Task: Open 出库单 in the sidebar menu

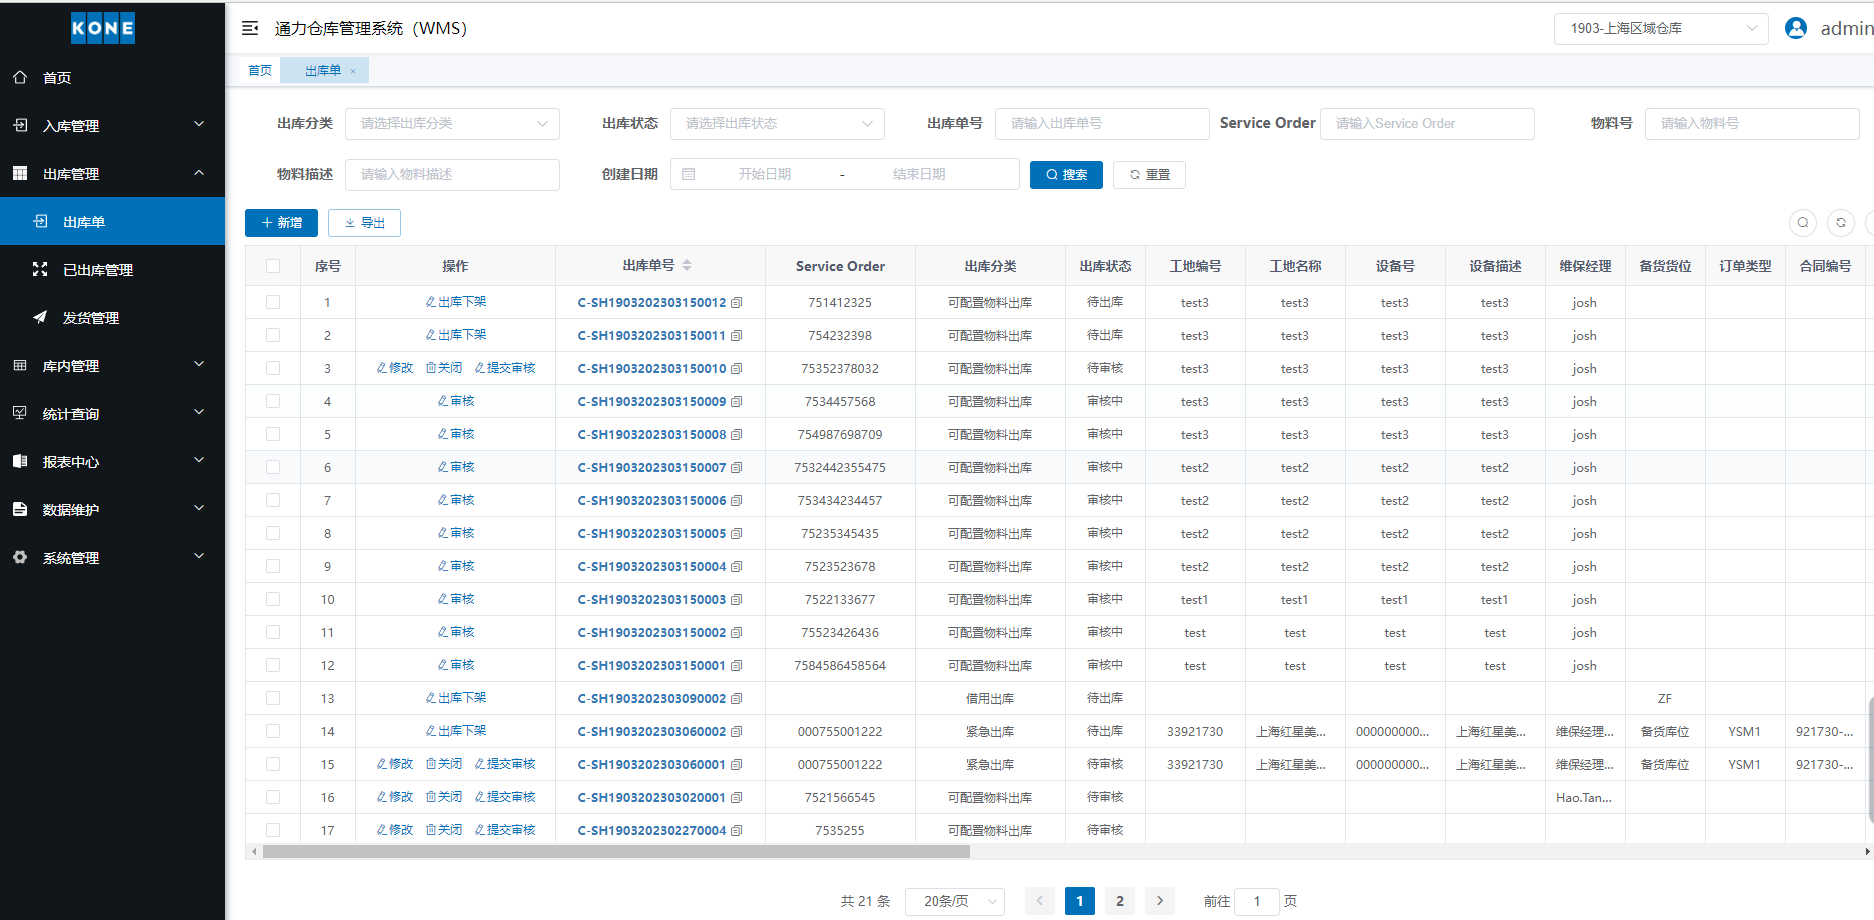Action: coord(112,221)
